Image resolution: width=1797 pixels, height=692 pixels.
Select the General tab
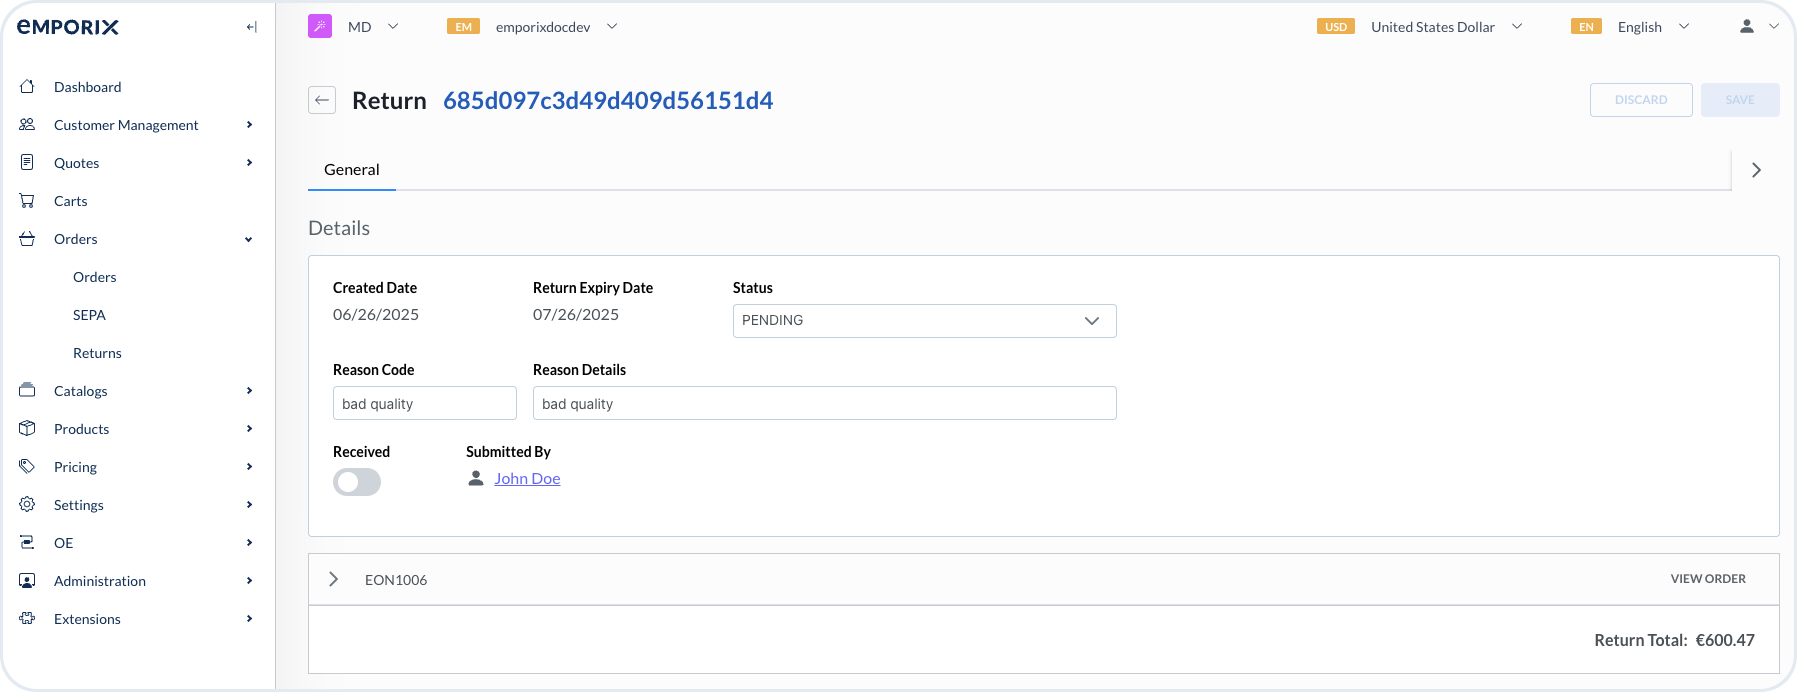[x=352, y=170]
